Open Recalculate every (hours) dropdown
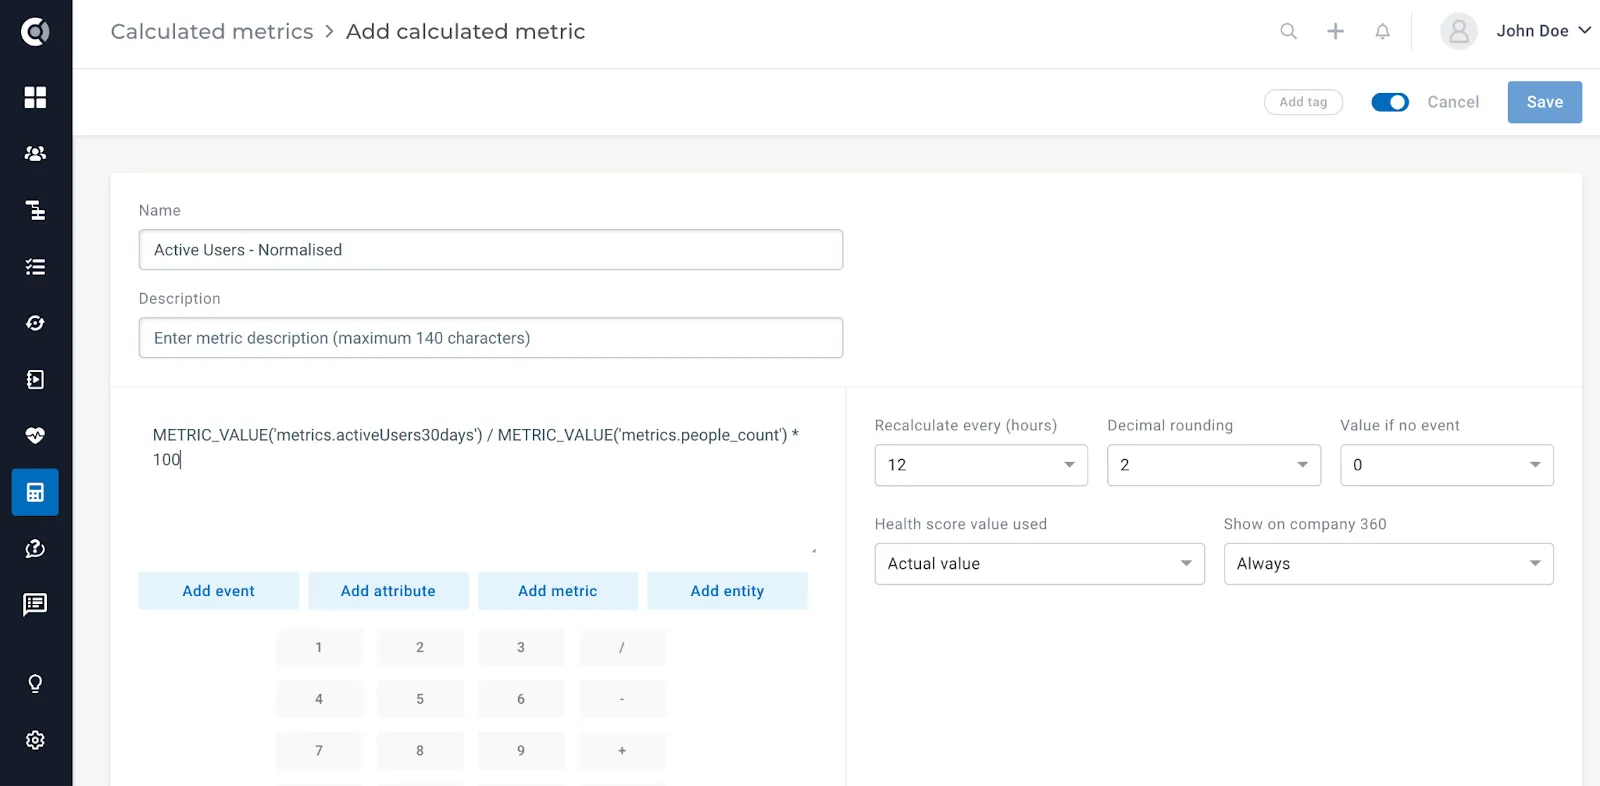Screen dimensions: 1600x786 [x=981, y=465]
